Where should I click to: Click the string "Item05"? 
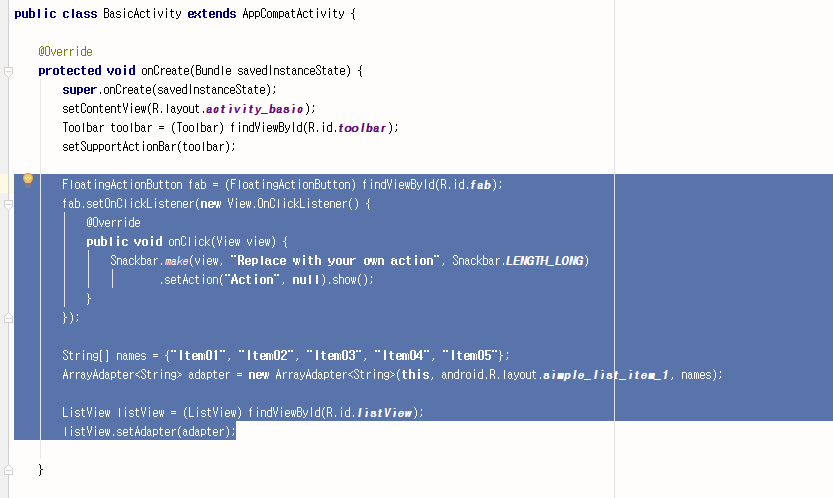tap(471, 356)
